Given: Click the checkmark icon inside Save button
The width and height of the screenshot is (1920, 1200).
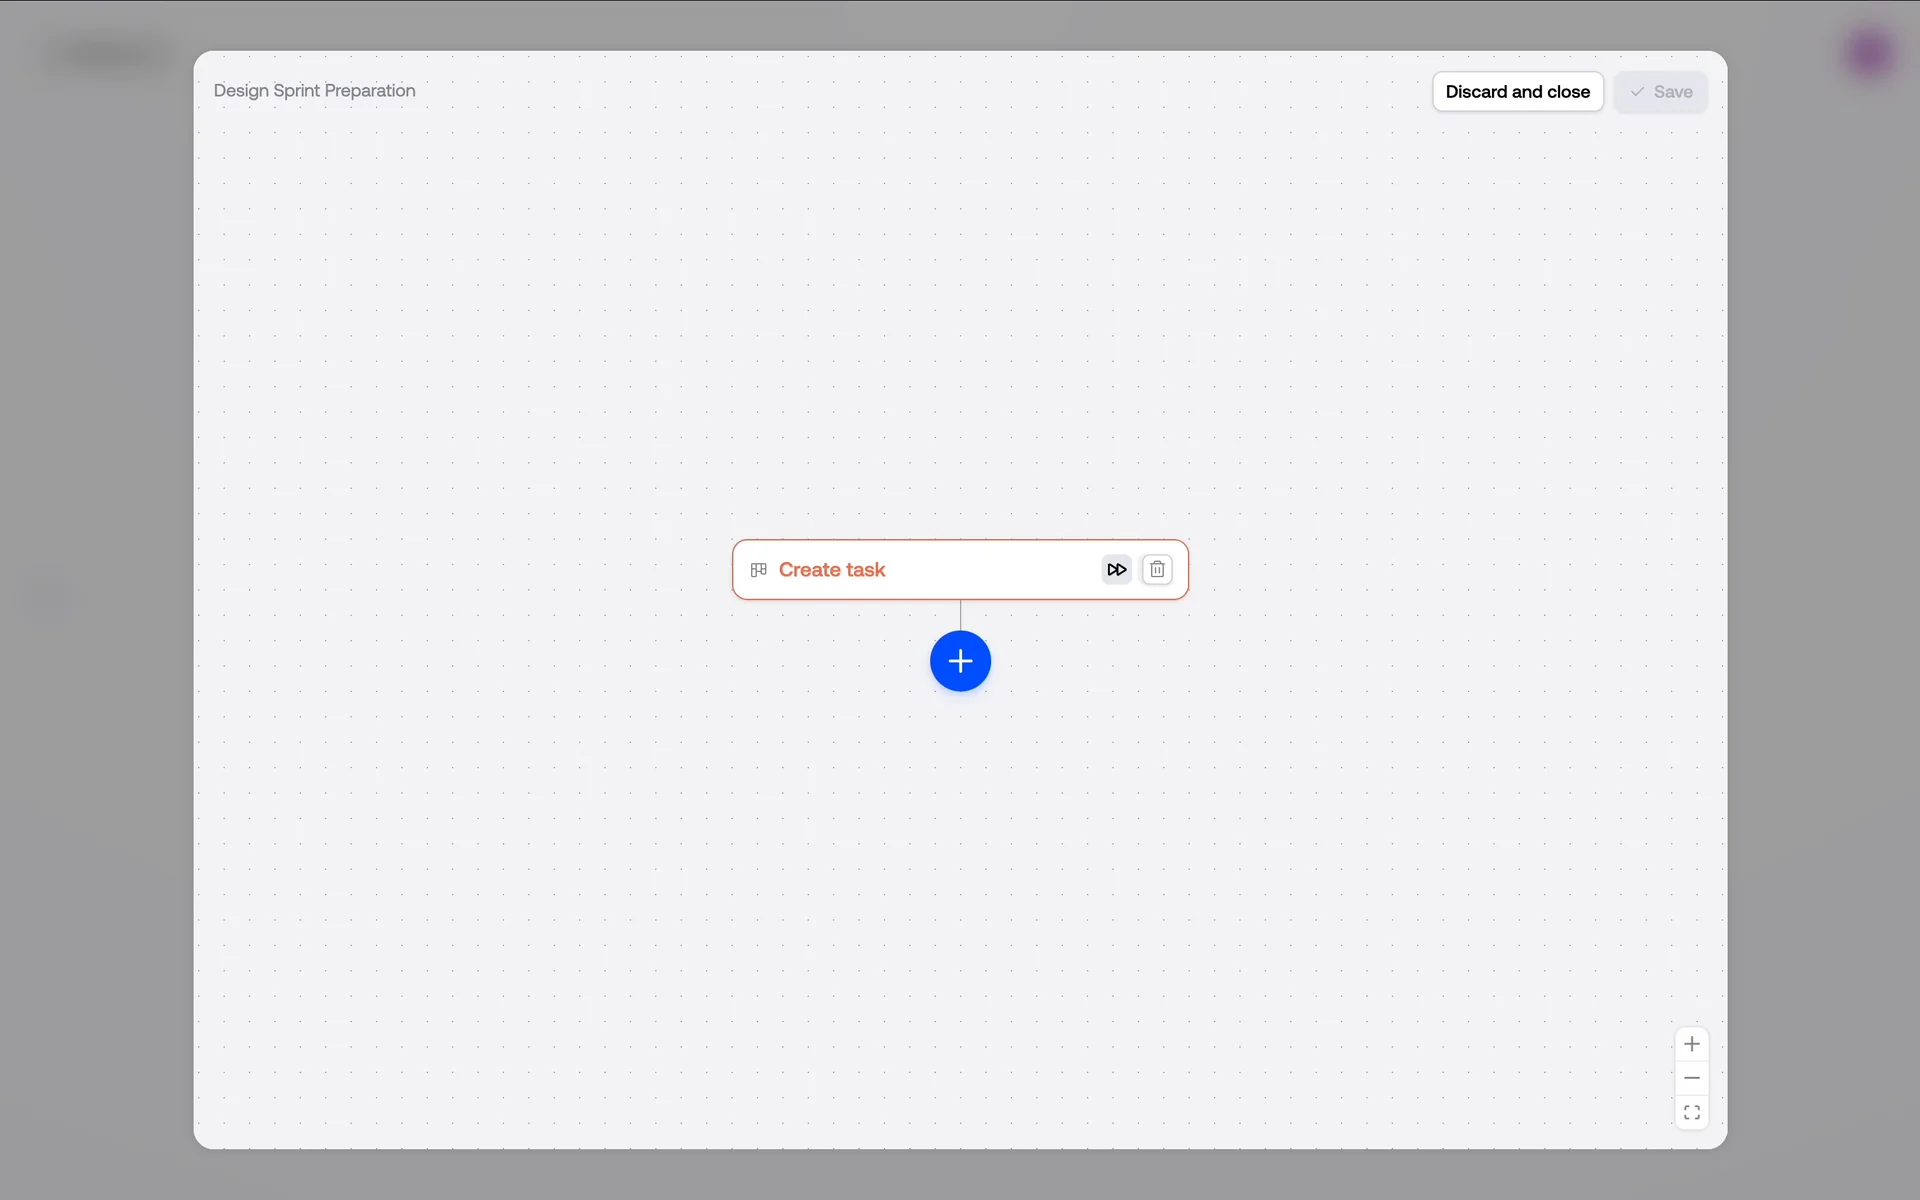Looking at the screenshot, I should click(x=1637, y=92).
